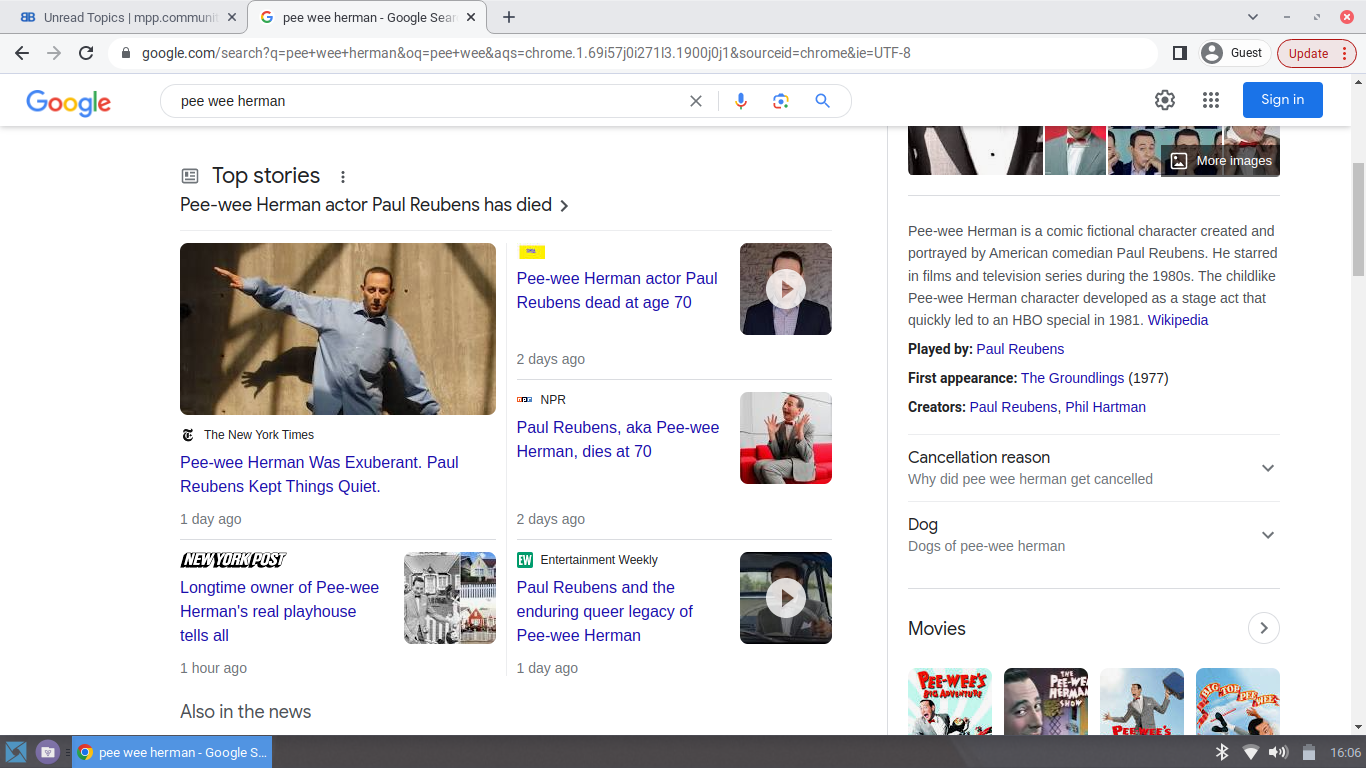Click the volume speaker tray icon
This screenshot has width=1366, height=768.
click(x=1278, y=752)
